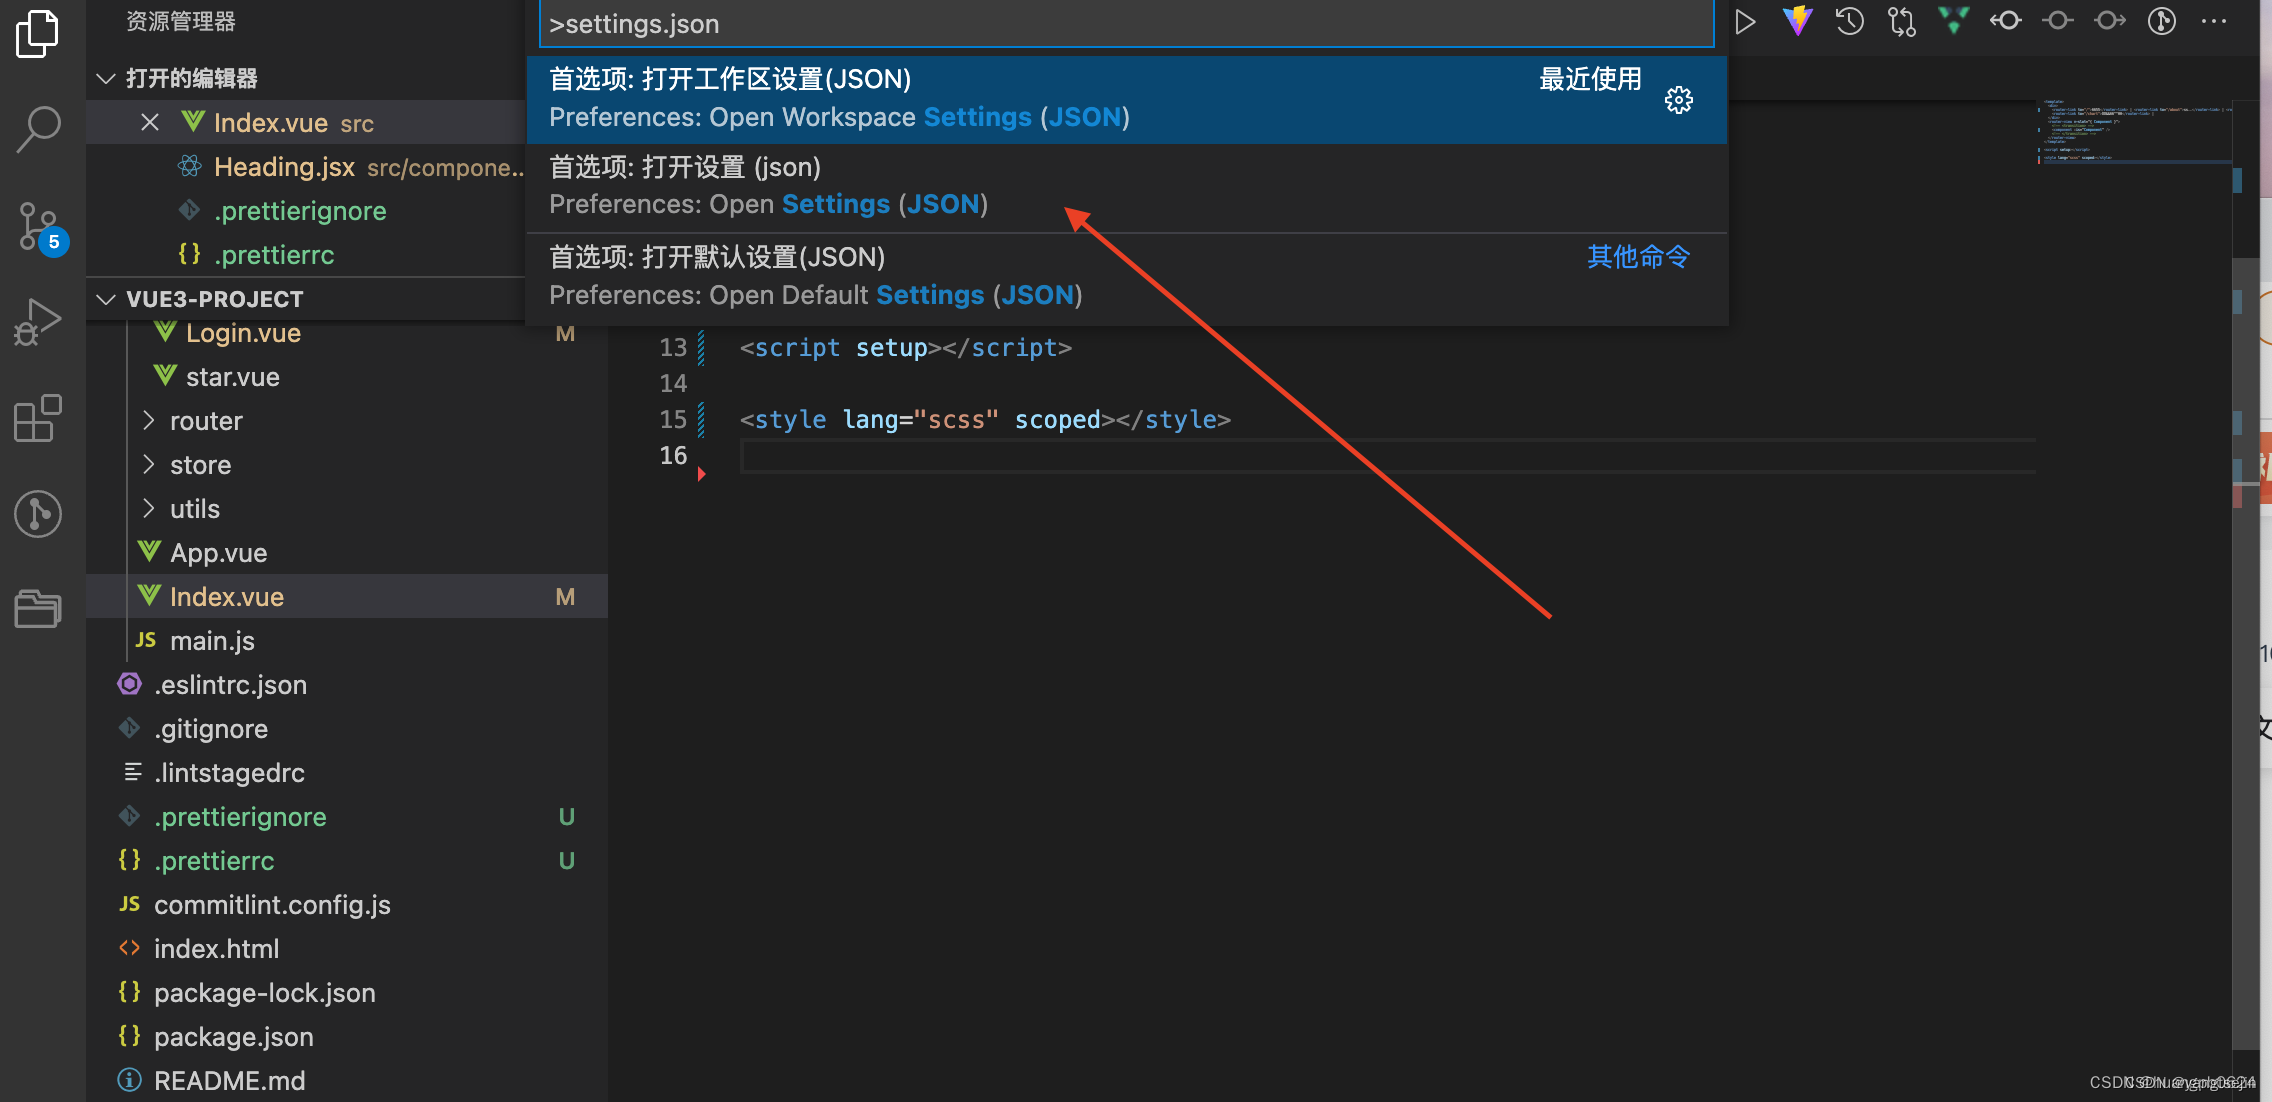The image size is (2272, 1102).
Task: Open README.md file
Action: (x=347, y=1080)
